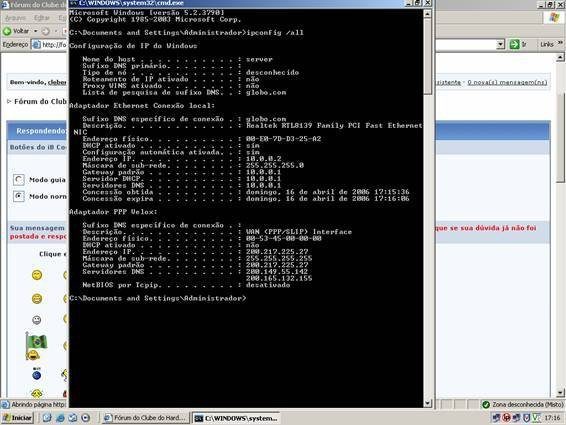Screen dimensions: 566x425
Task: Open the 0 nova(s) mensagem(ns) link
Action: pyautogui.click(x=507, y=83)
